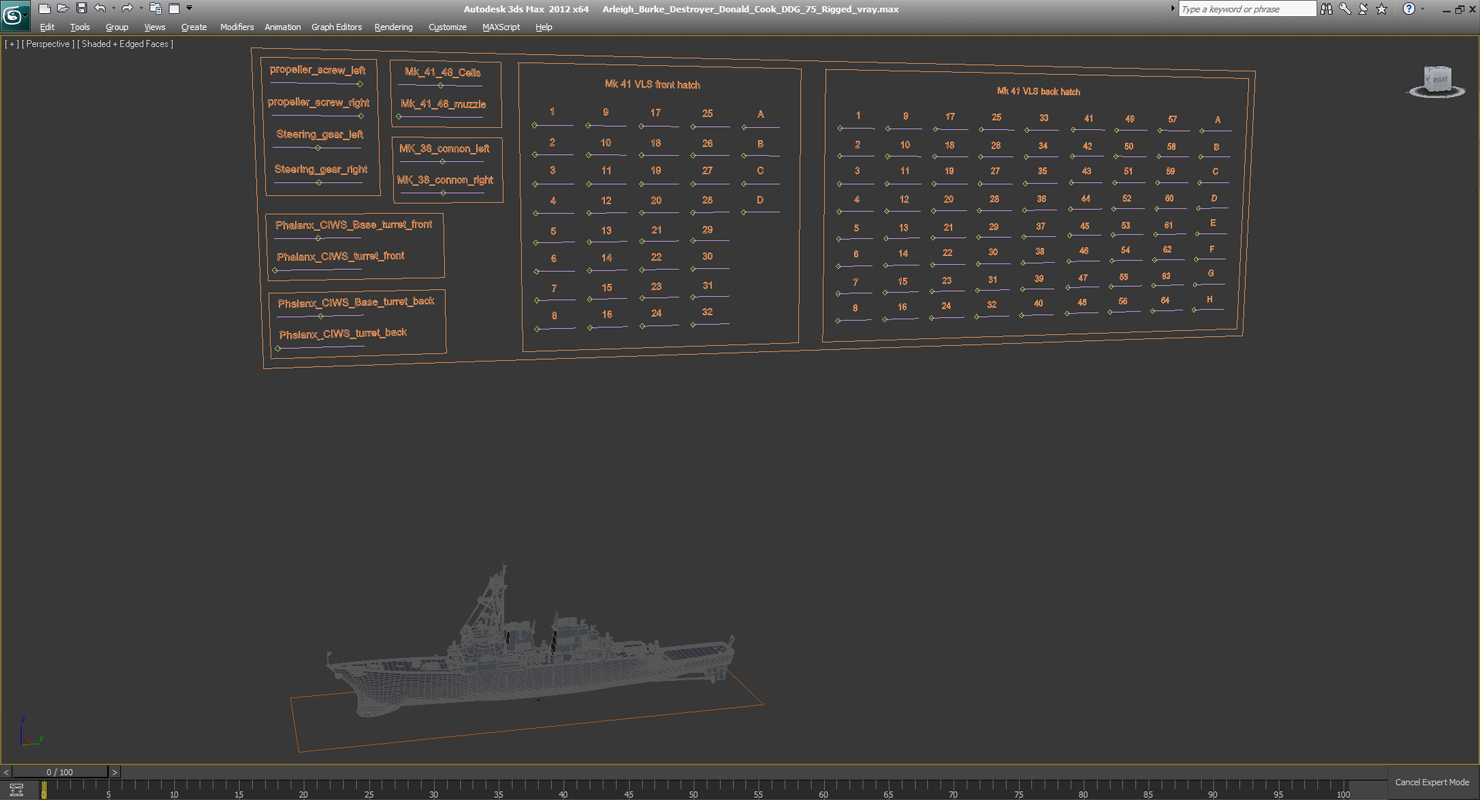Click the Mk_41_48_Cells label
This screenshot has width=1480, height=800.
(442, 73)
